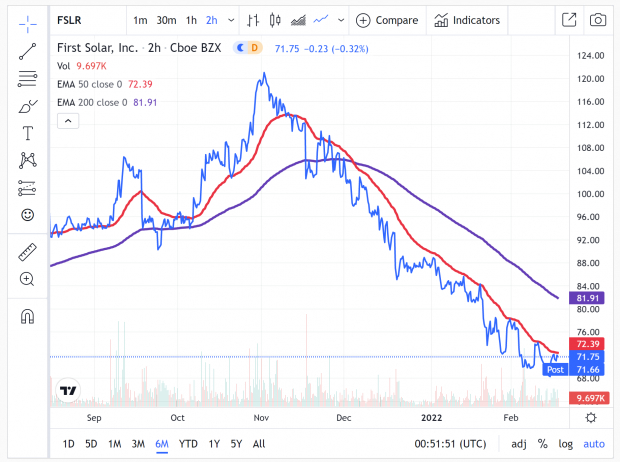620x462 pixels.
Task: Set date range to 5Y
Action: 236,444
